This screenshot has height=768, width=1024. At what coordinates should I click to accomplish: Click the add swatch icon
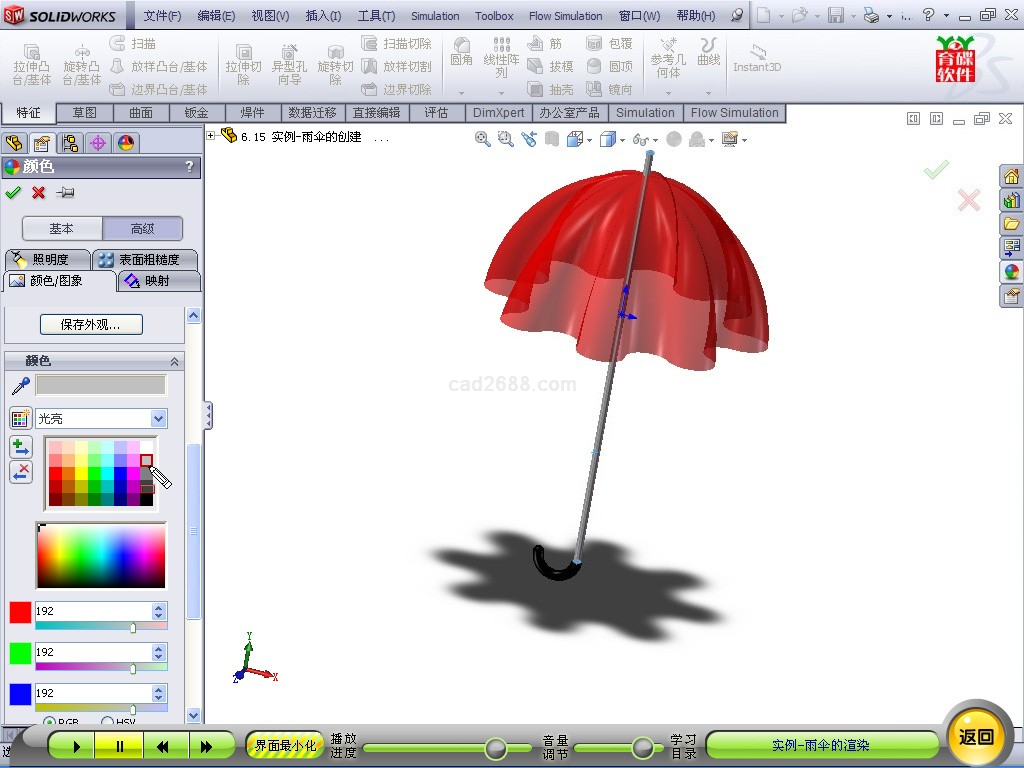point(20,447)
